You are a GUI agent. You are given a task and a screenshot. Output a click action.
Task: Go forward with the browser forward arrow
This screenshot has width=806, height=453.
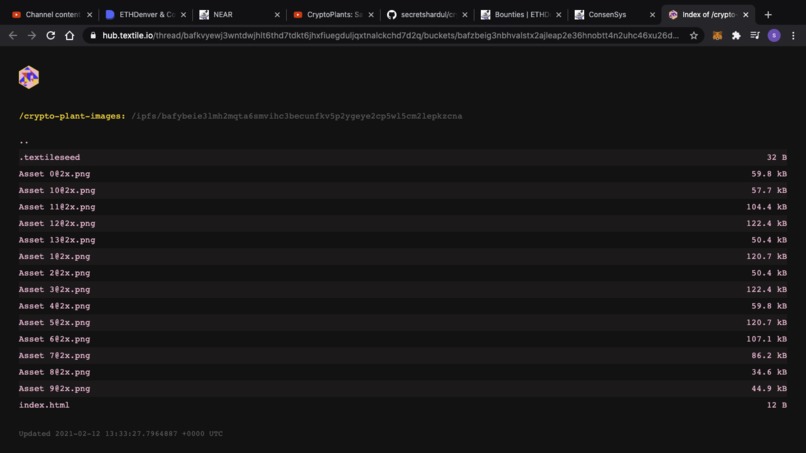(32, 35)
